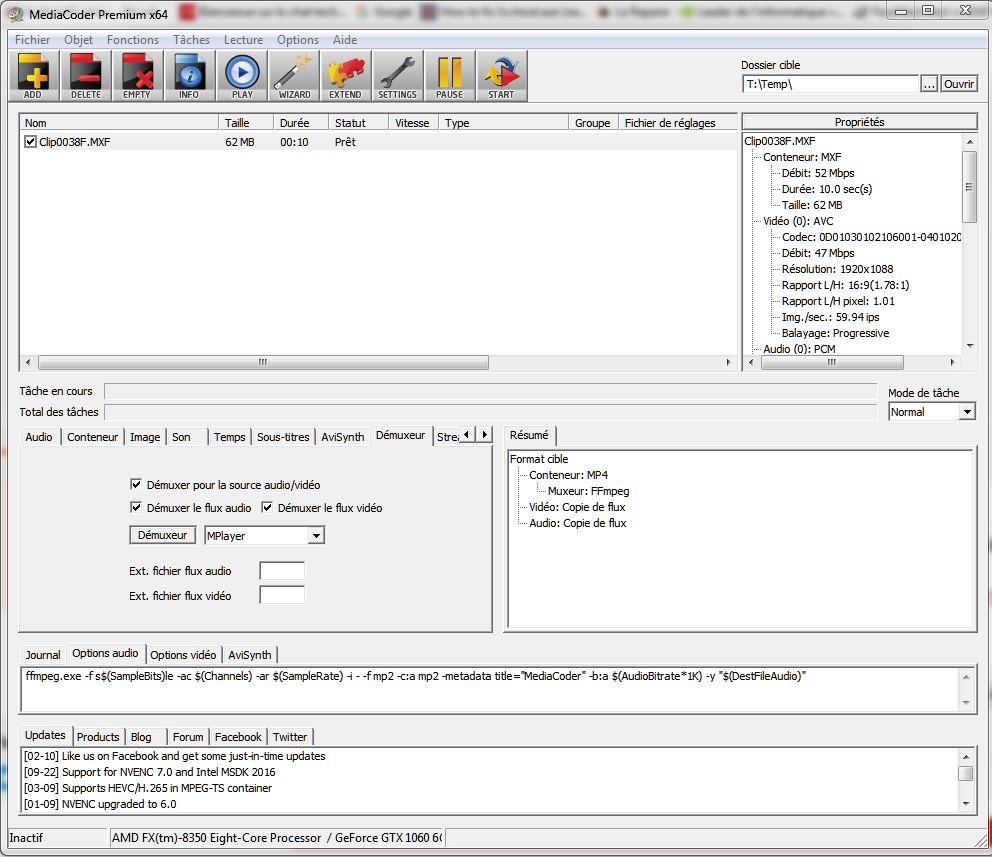Click the Ouvrir button for target folder

[x=959, y=84]
